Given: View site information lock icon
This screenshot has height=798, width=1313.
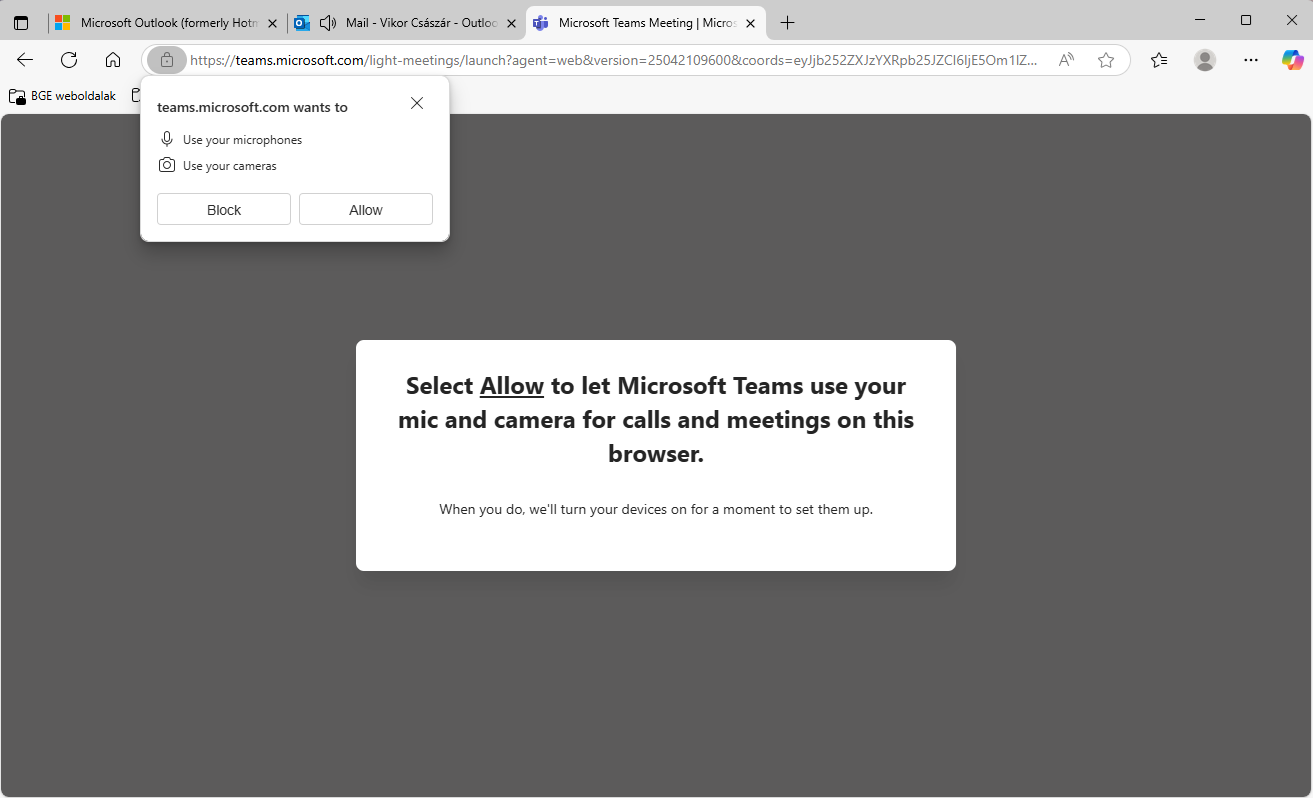Looking at the screenshot, I should [167, 60].
